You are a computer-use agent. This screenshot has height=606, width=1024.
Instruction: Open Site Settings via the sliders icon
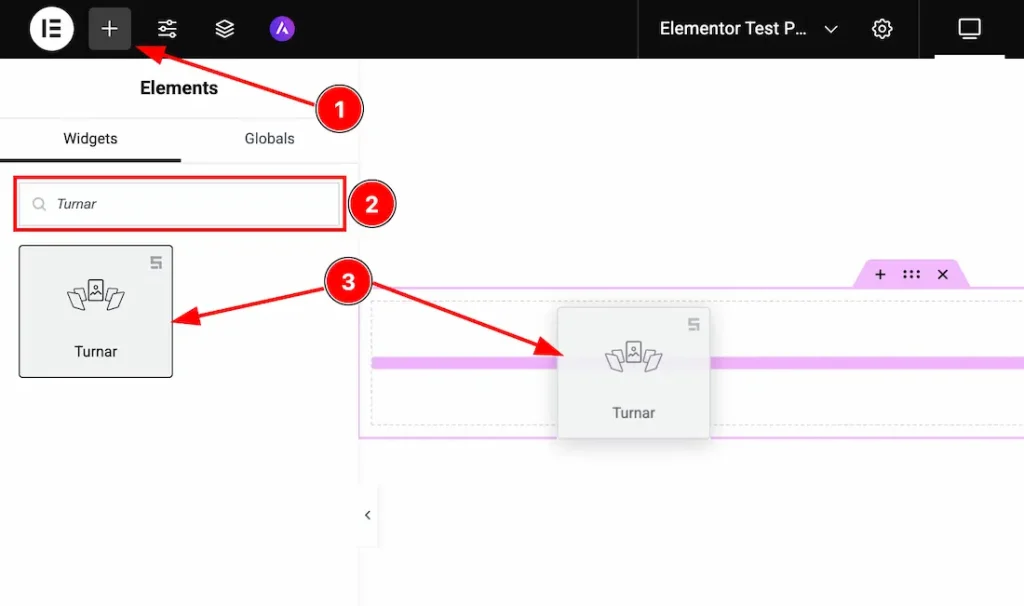(167, 28)
